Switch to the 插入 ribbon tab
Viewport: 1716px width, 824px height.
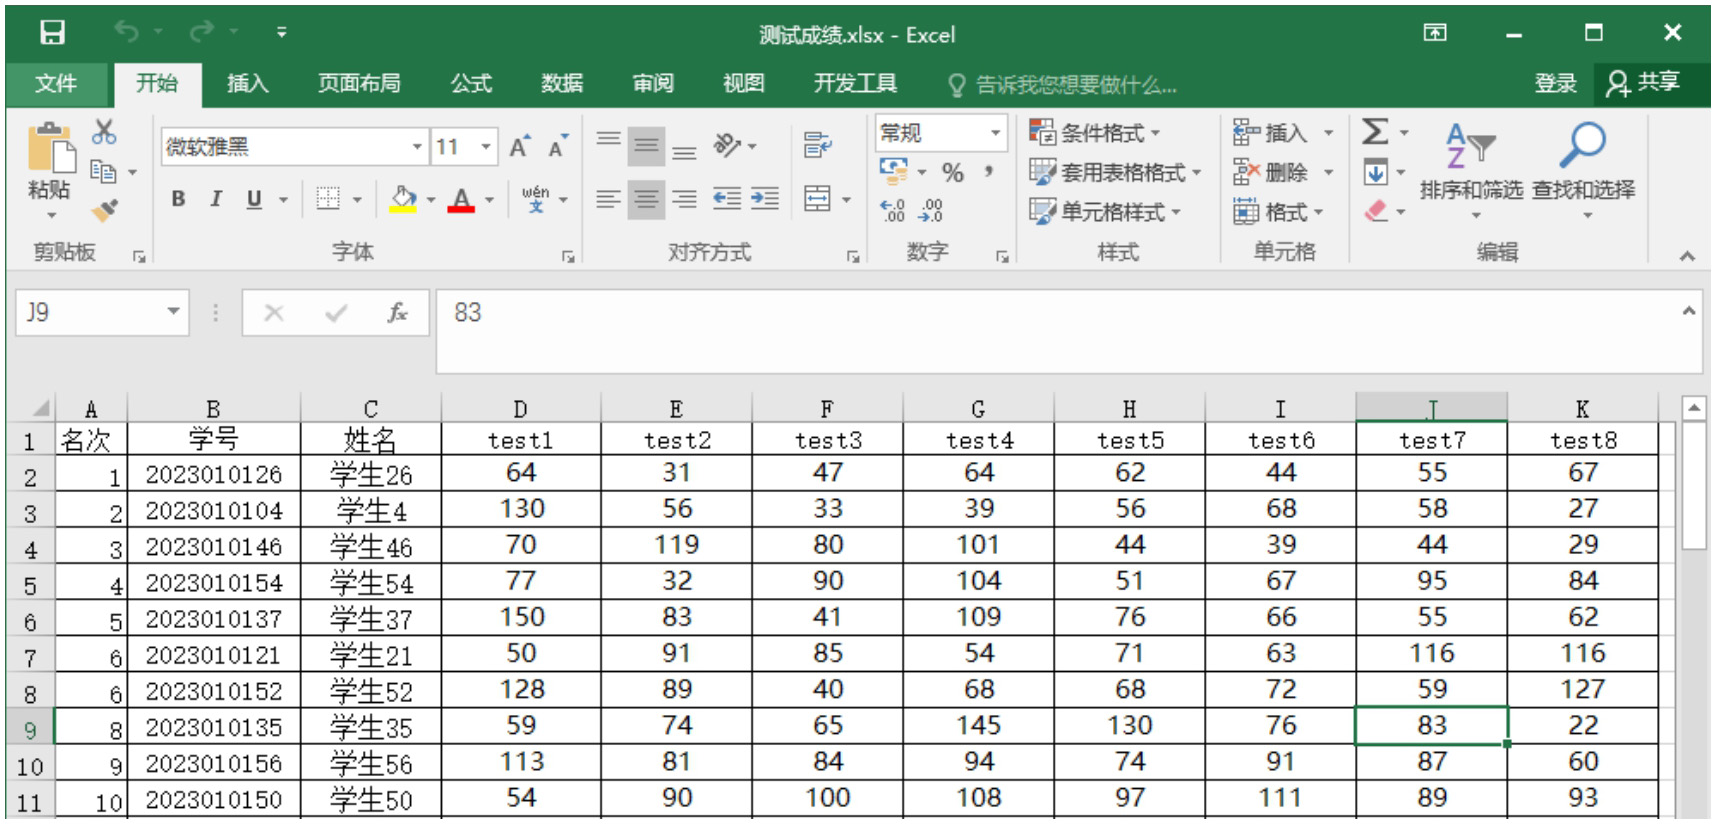pos(247,83)
